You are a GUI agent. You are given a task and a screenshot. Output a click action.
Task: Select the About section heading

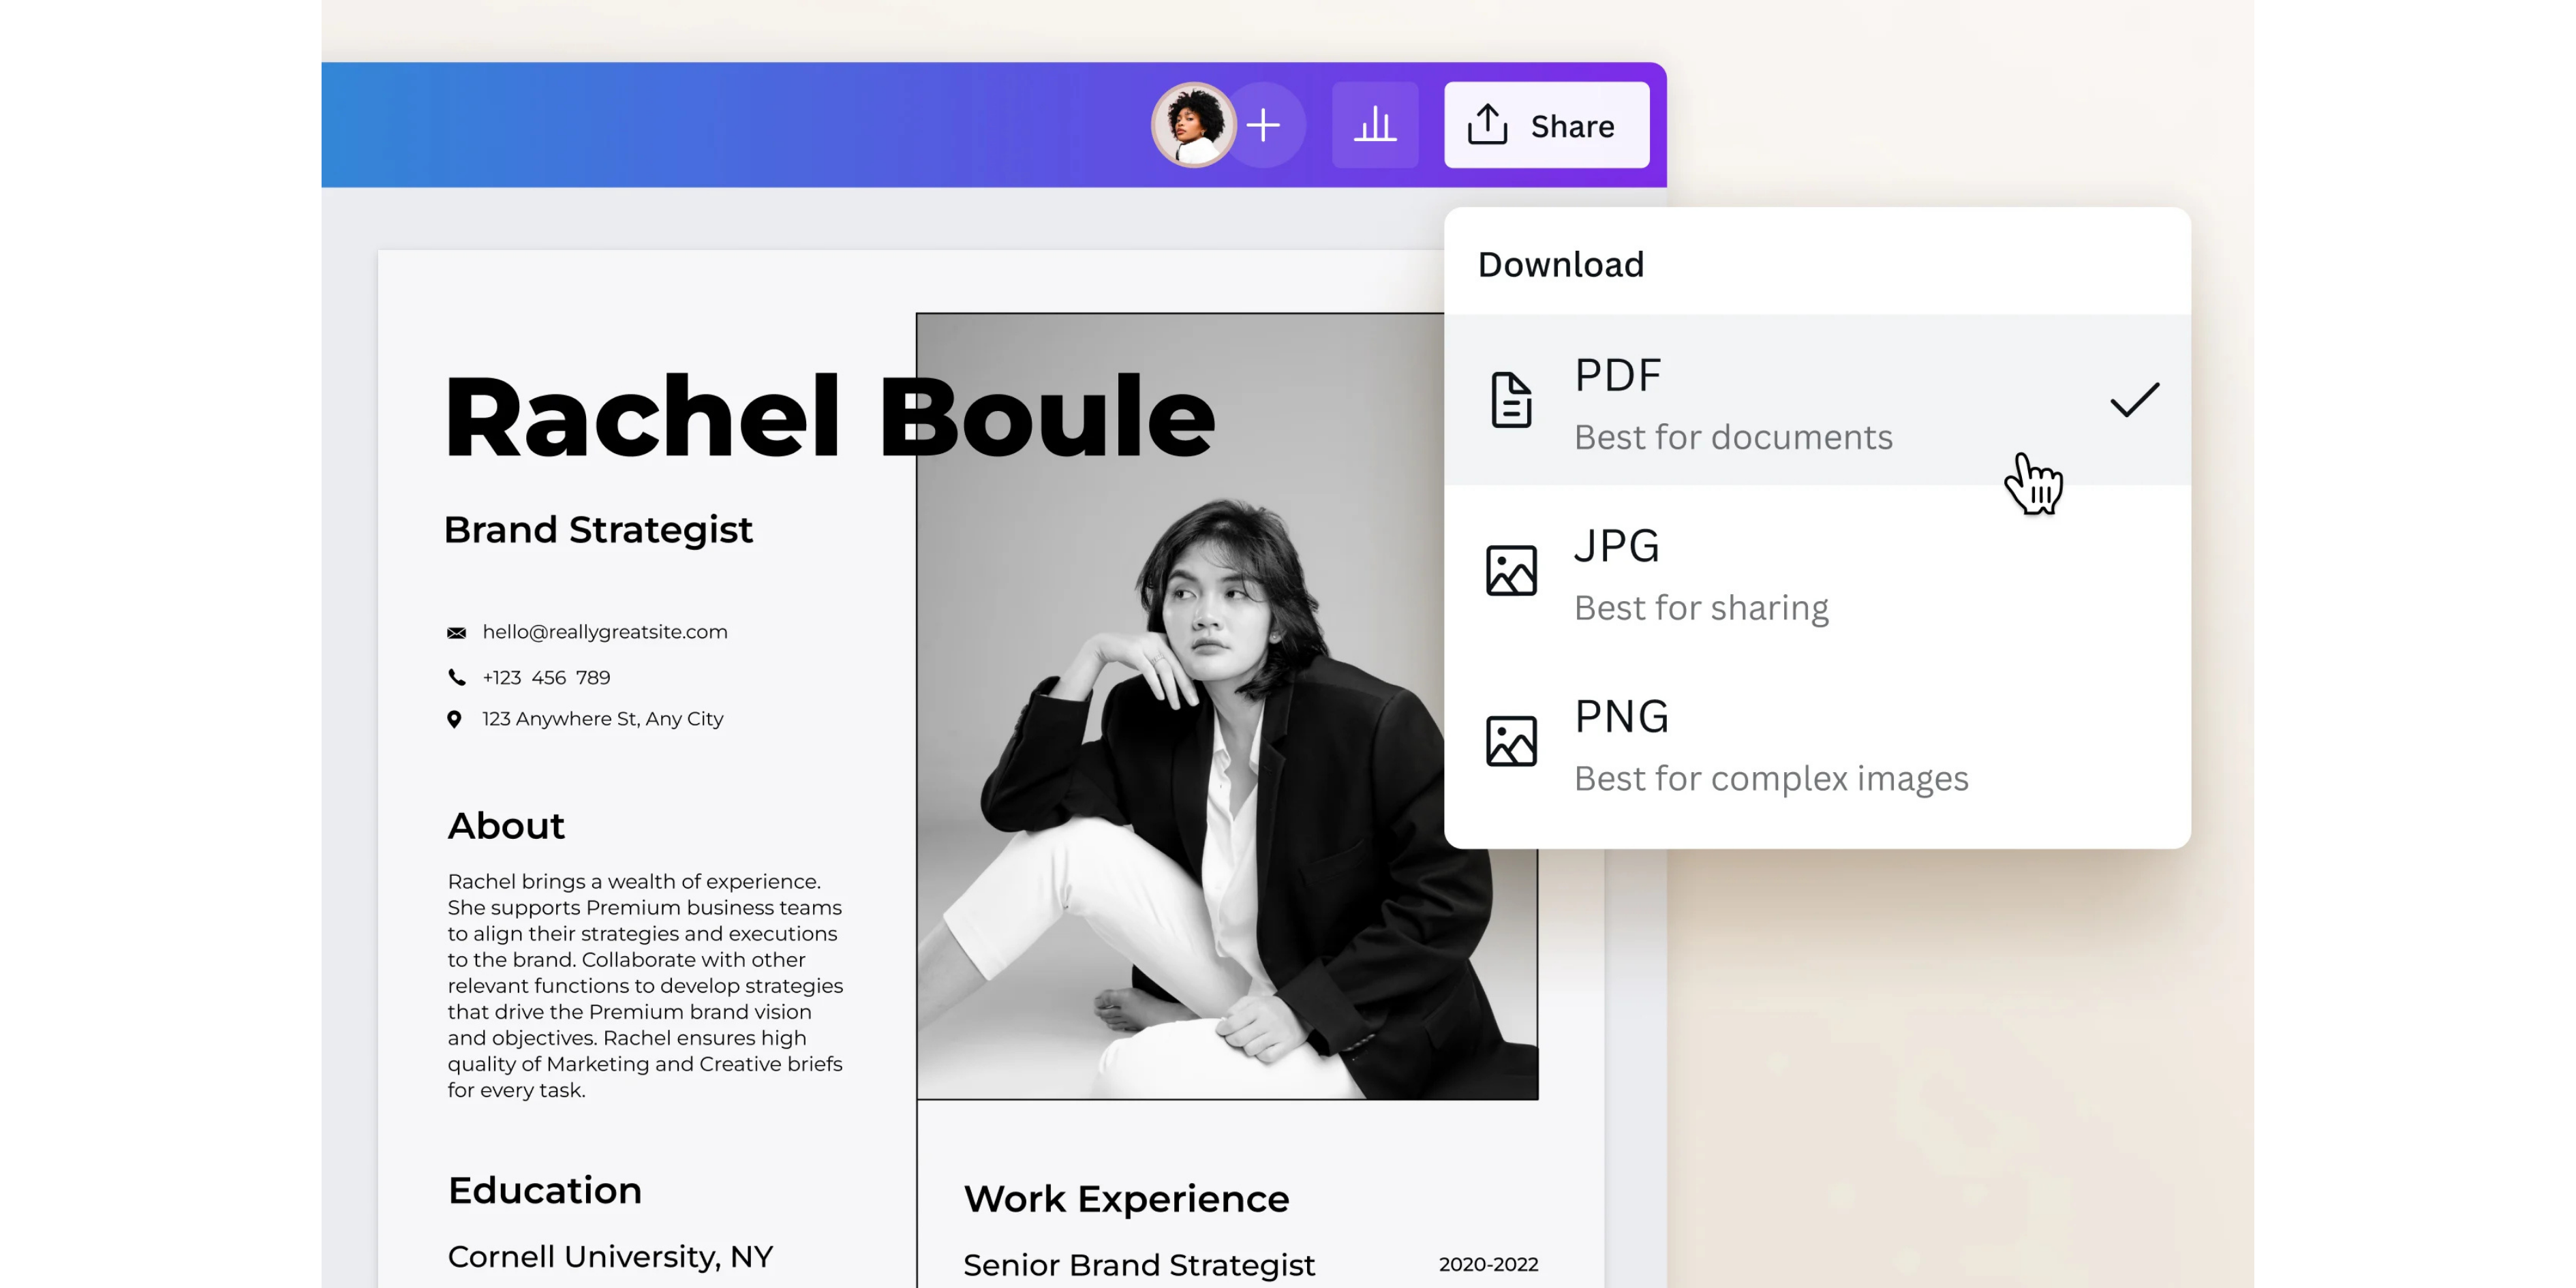pos(506,825)
